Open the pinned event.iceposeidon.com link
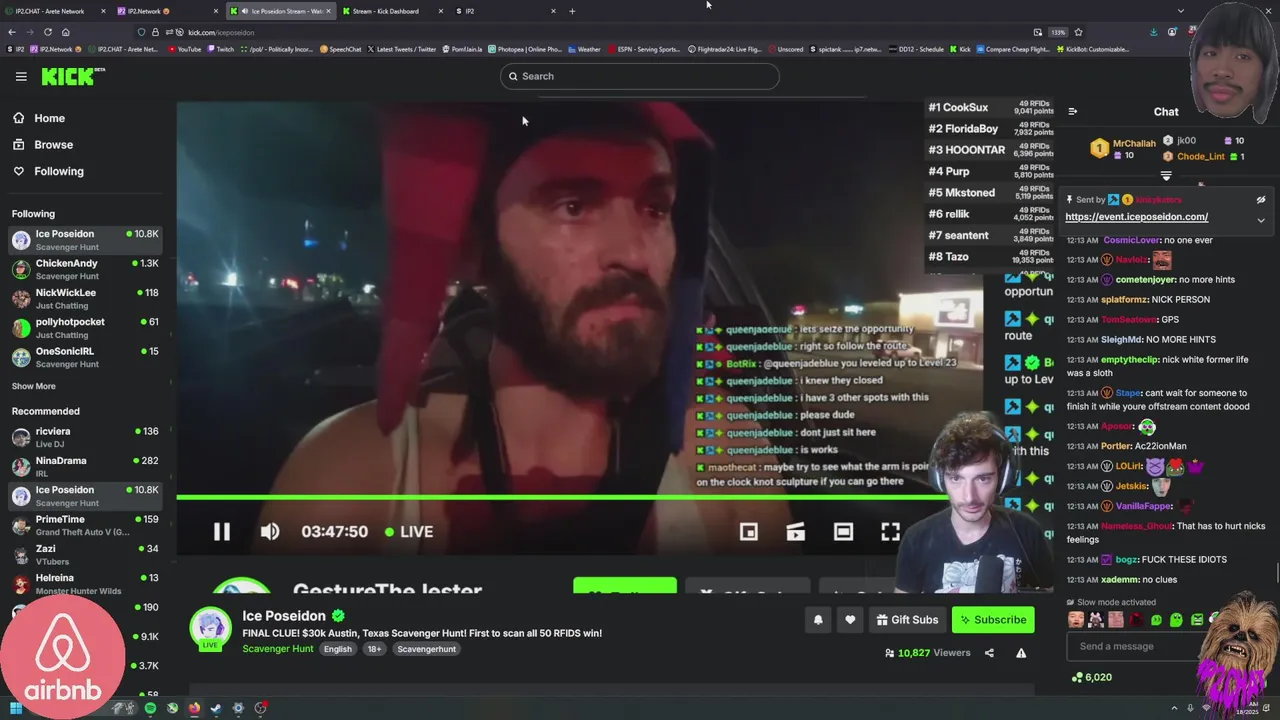This screenshot has width=1280, height=720. 1136,217
